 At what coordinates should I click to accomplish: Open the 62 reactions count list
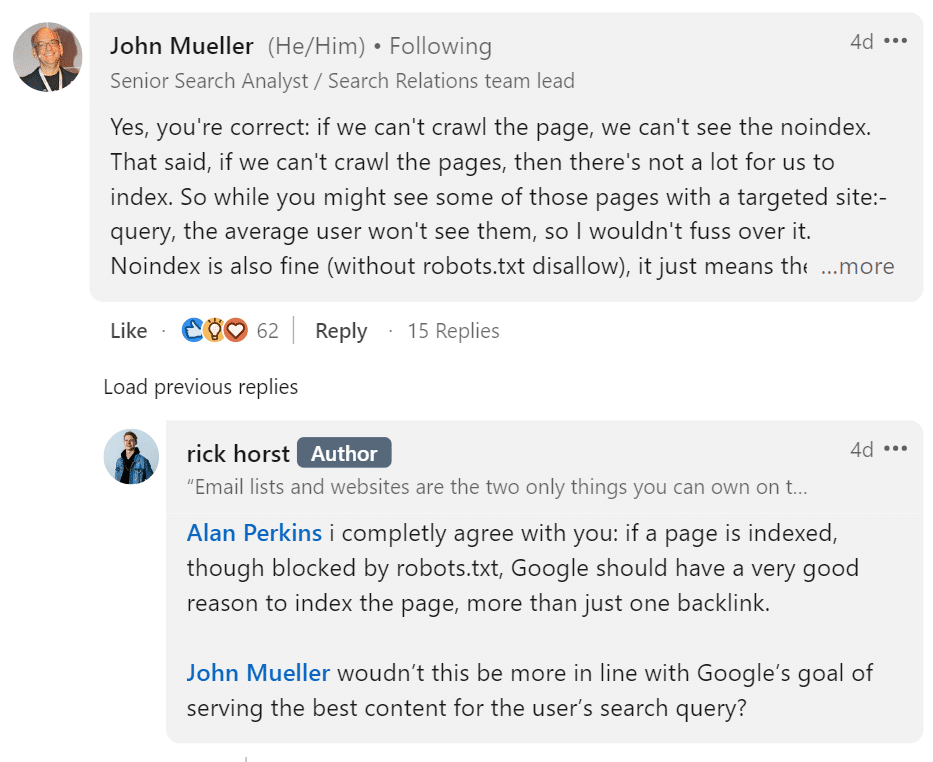(267, 331)
